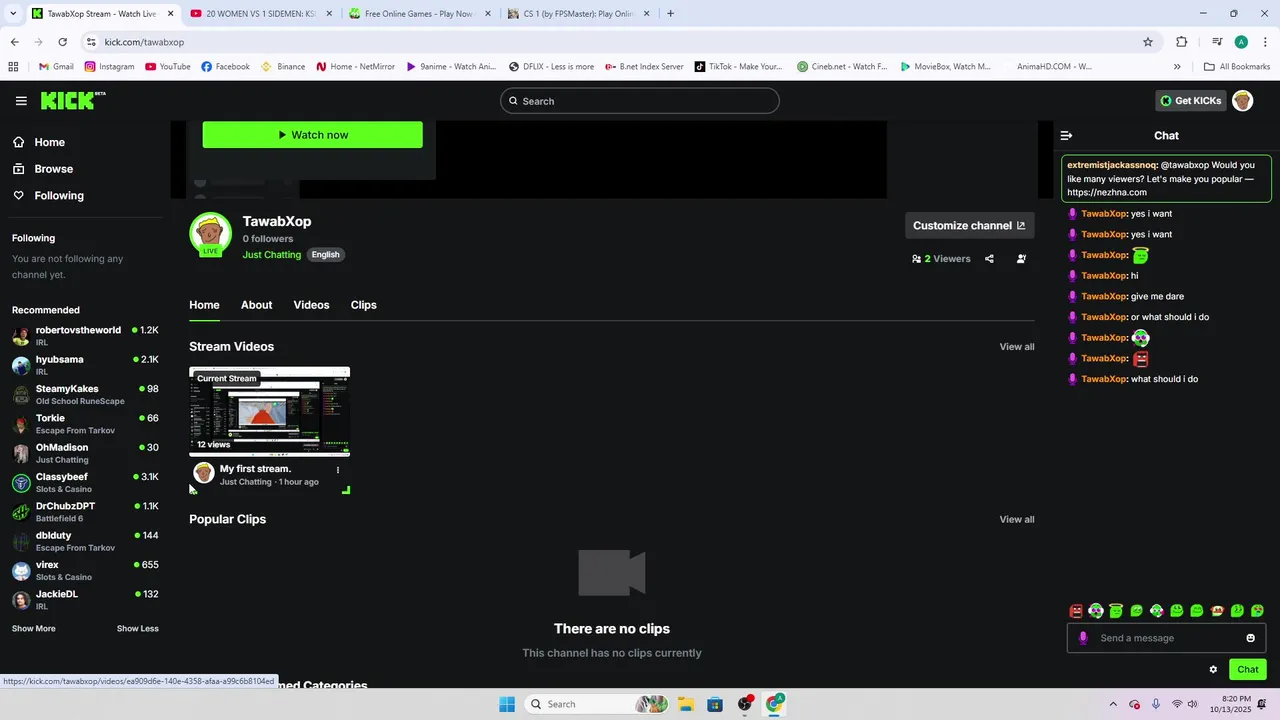Show hidden system tray icons

coord(1113,704)
